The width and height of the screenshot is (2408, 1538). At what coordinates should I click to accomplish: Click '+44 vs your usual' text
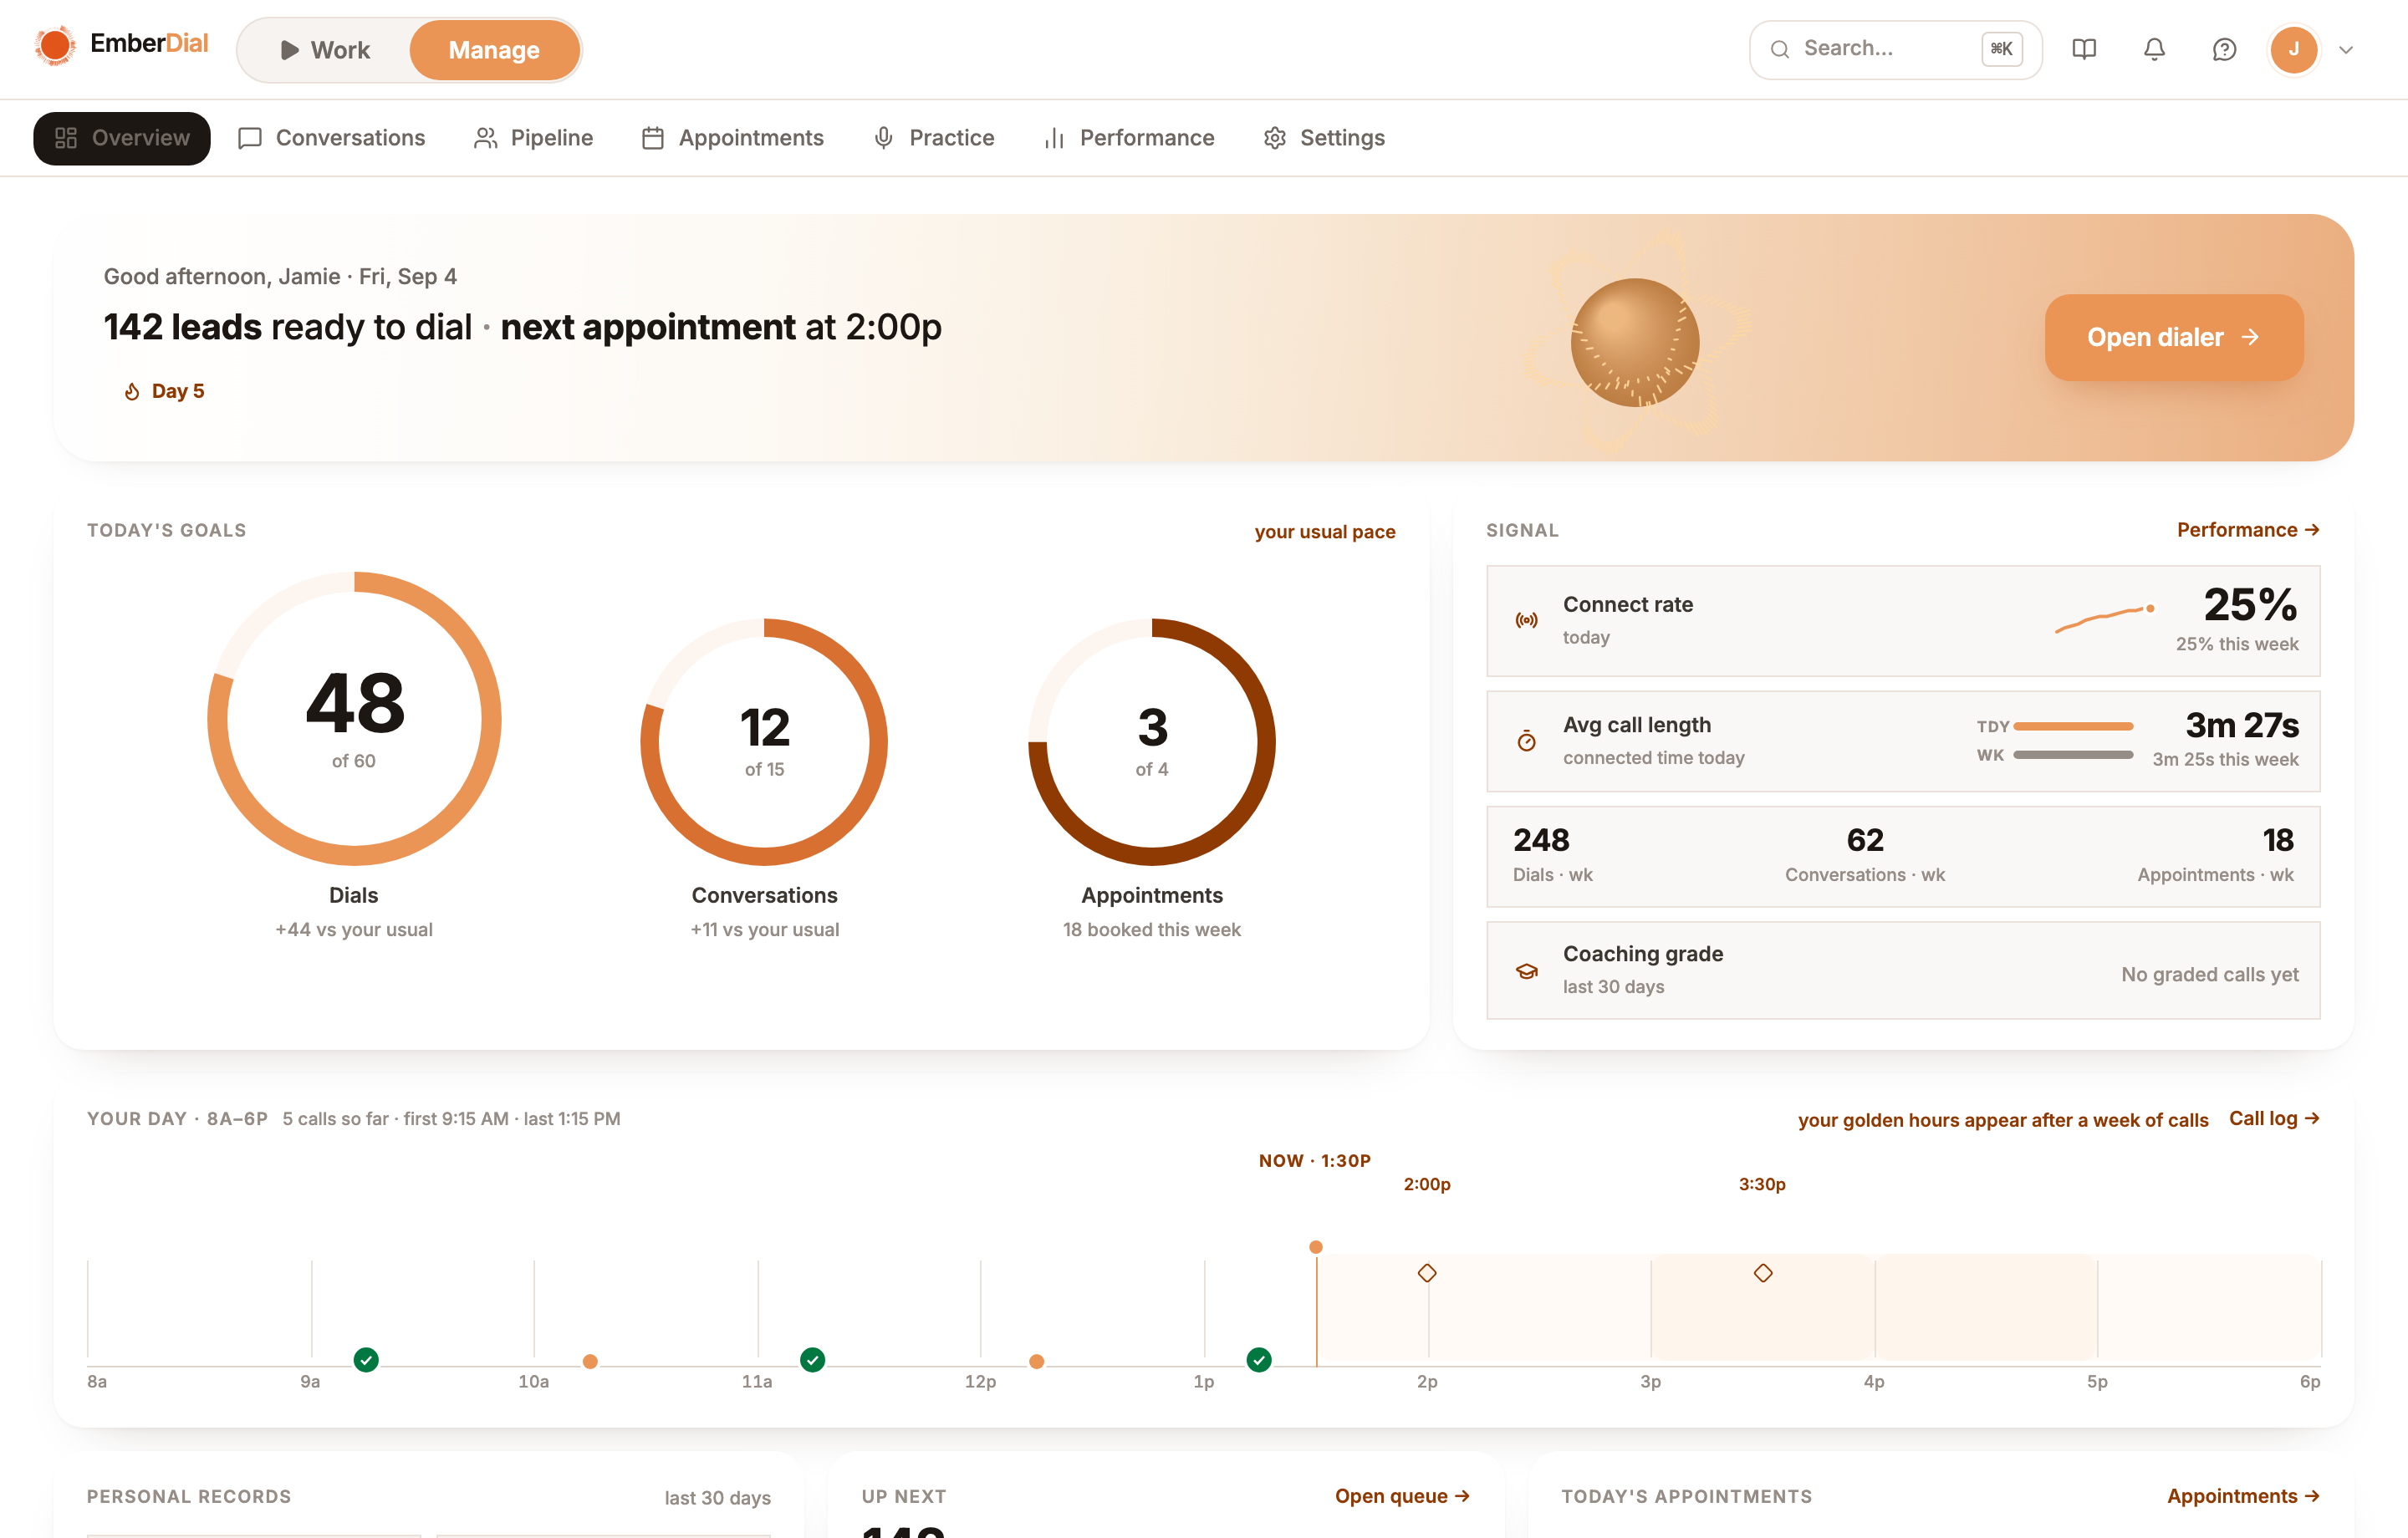pos(354,929)
